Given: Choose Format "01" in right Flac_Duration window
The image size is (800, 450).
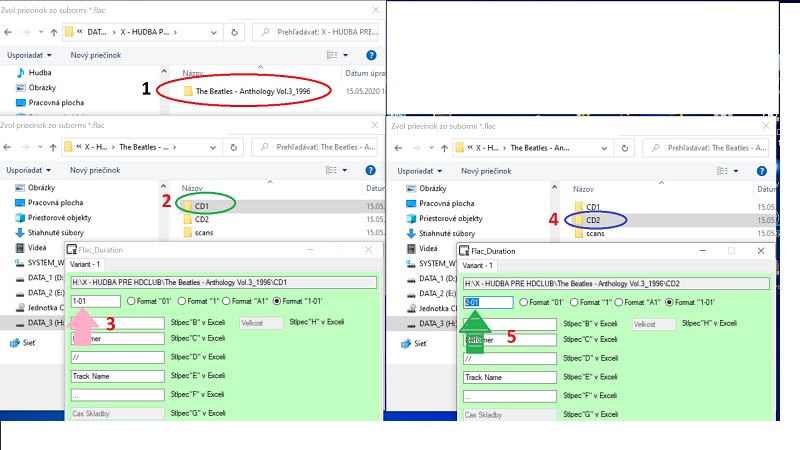Looking at the screenshot, I should click(x=523, y=303).
